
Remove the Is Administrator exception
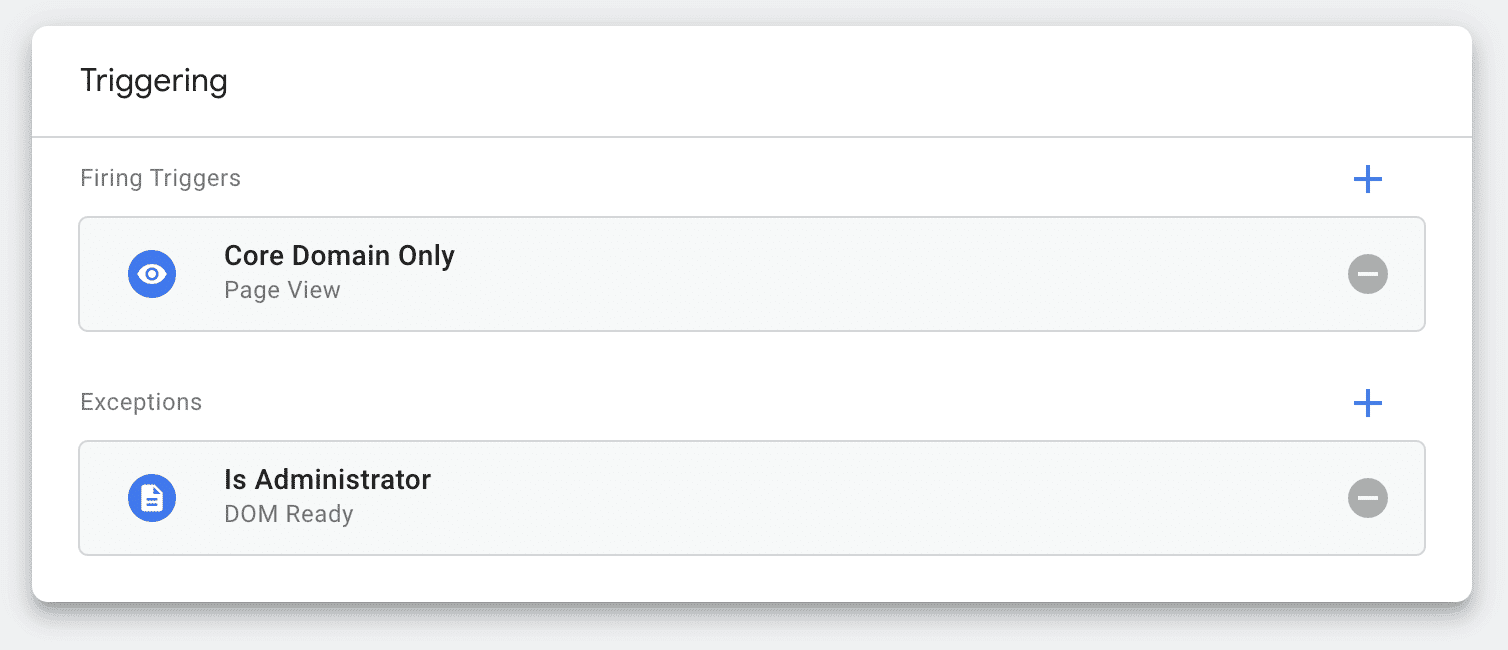[1367, 498]
